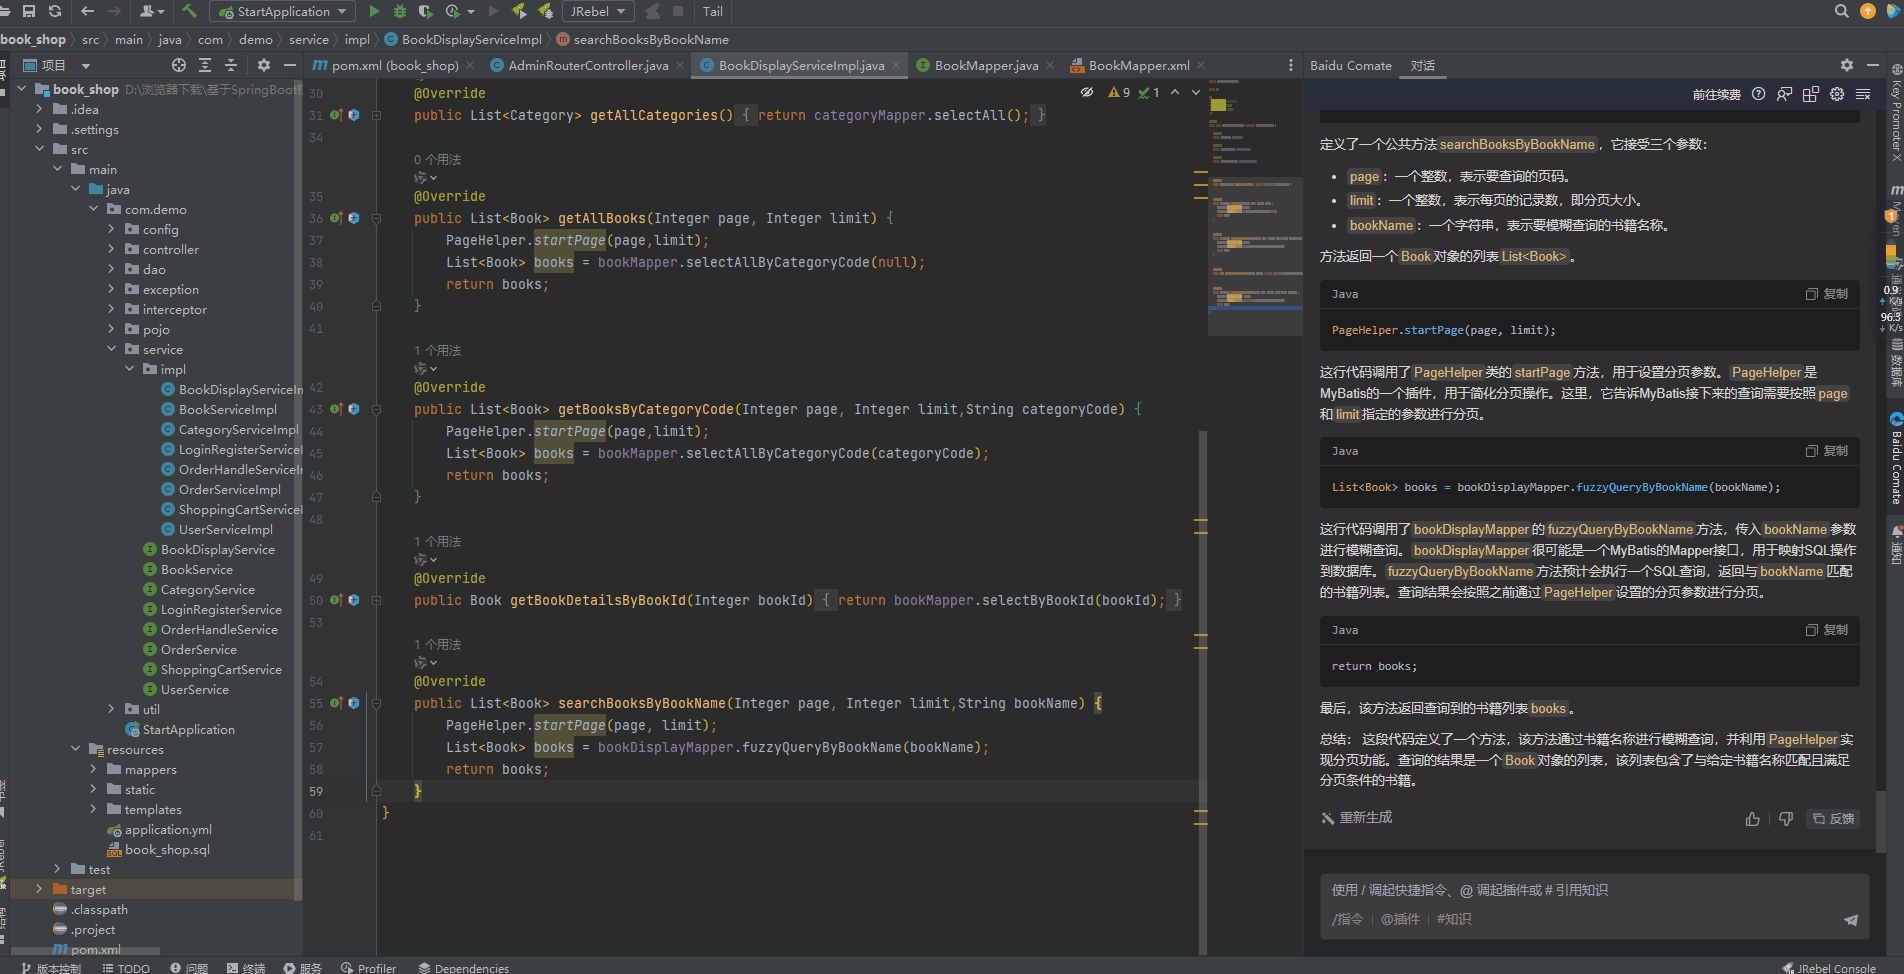The image size is (1904, 974).
Task: Debug with JRebel rocket-bug icon
Action: (x=546, y=11)
